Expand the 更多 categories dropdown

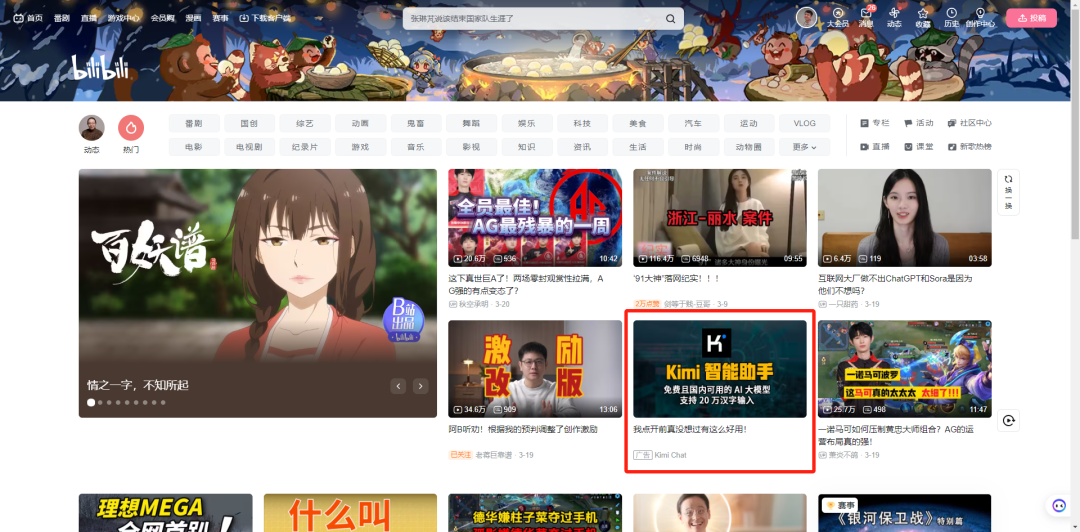[804, 147]
